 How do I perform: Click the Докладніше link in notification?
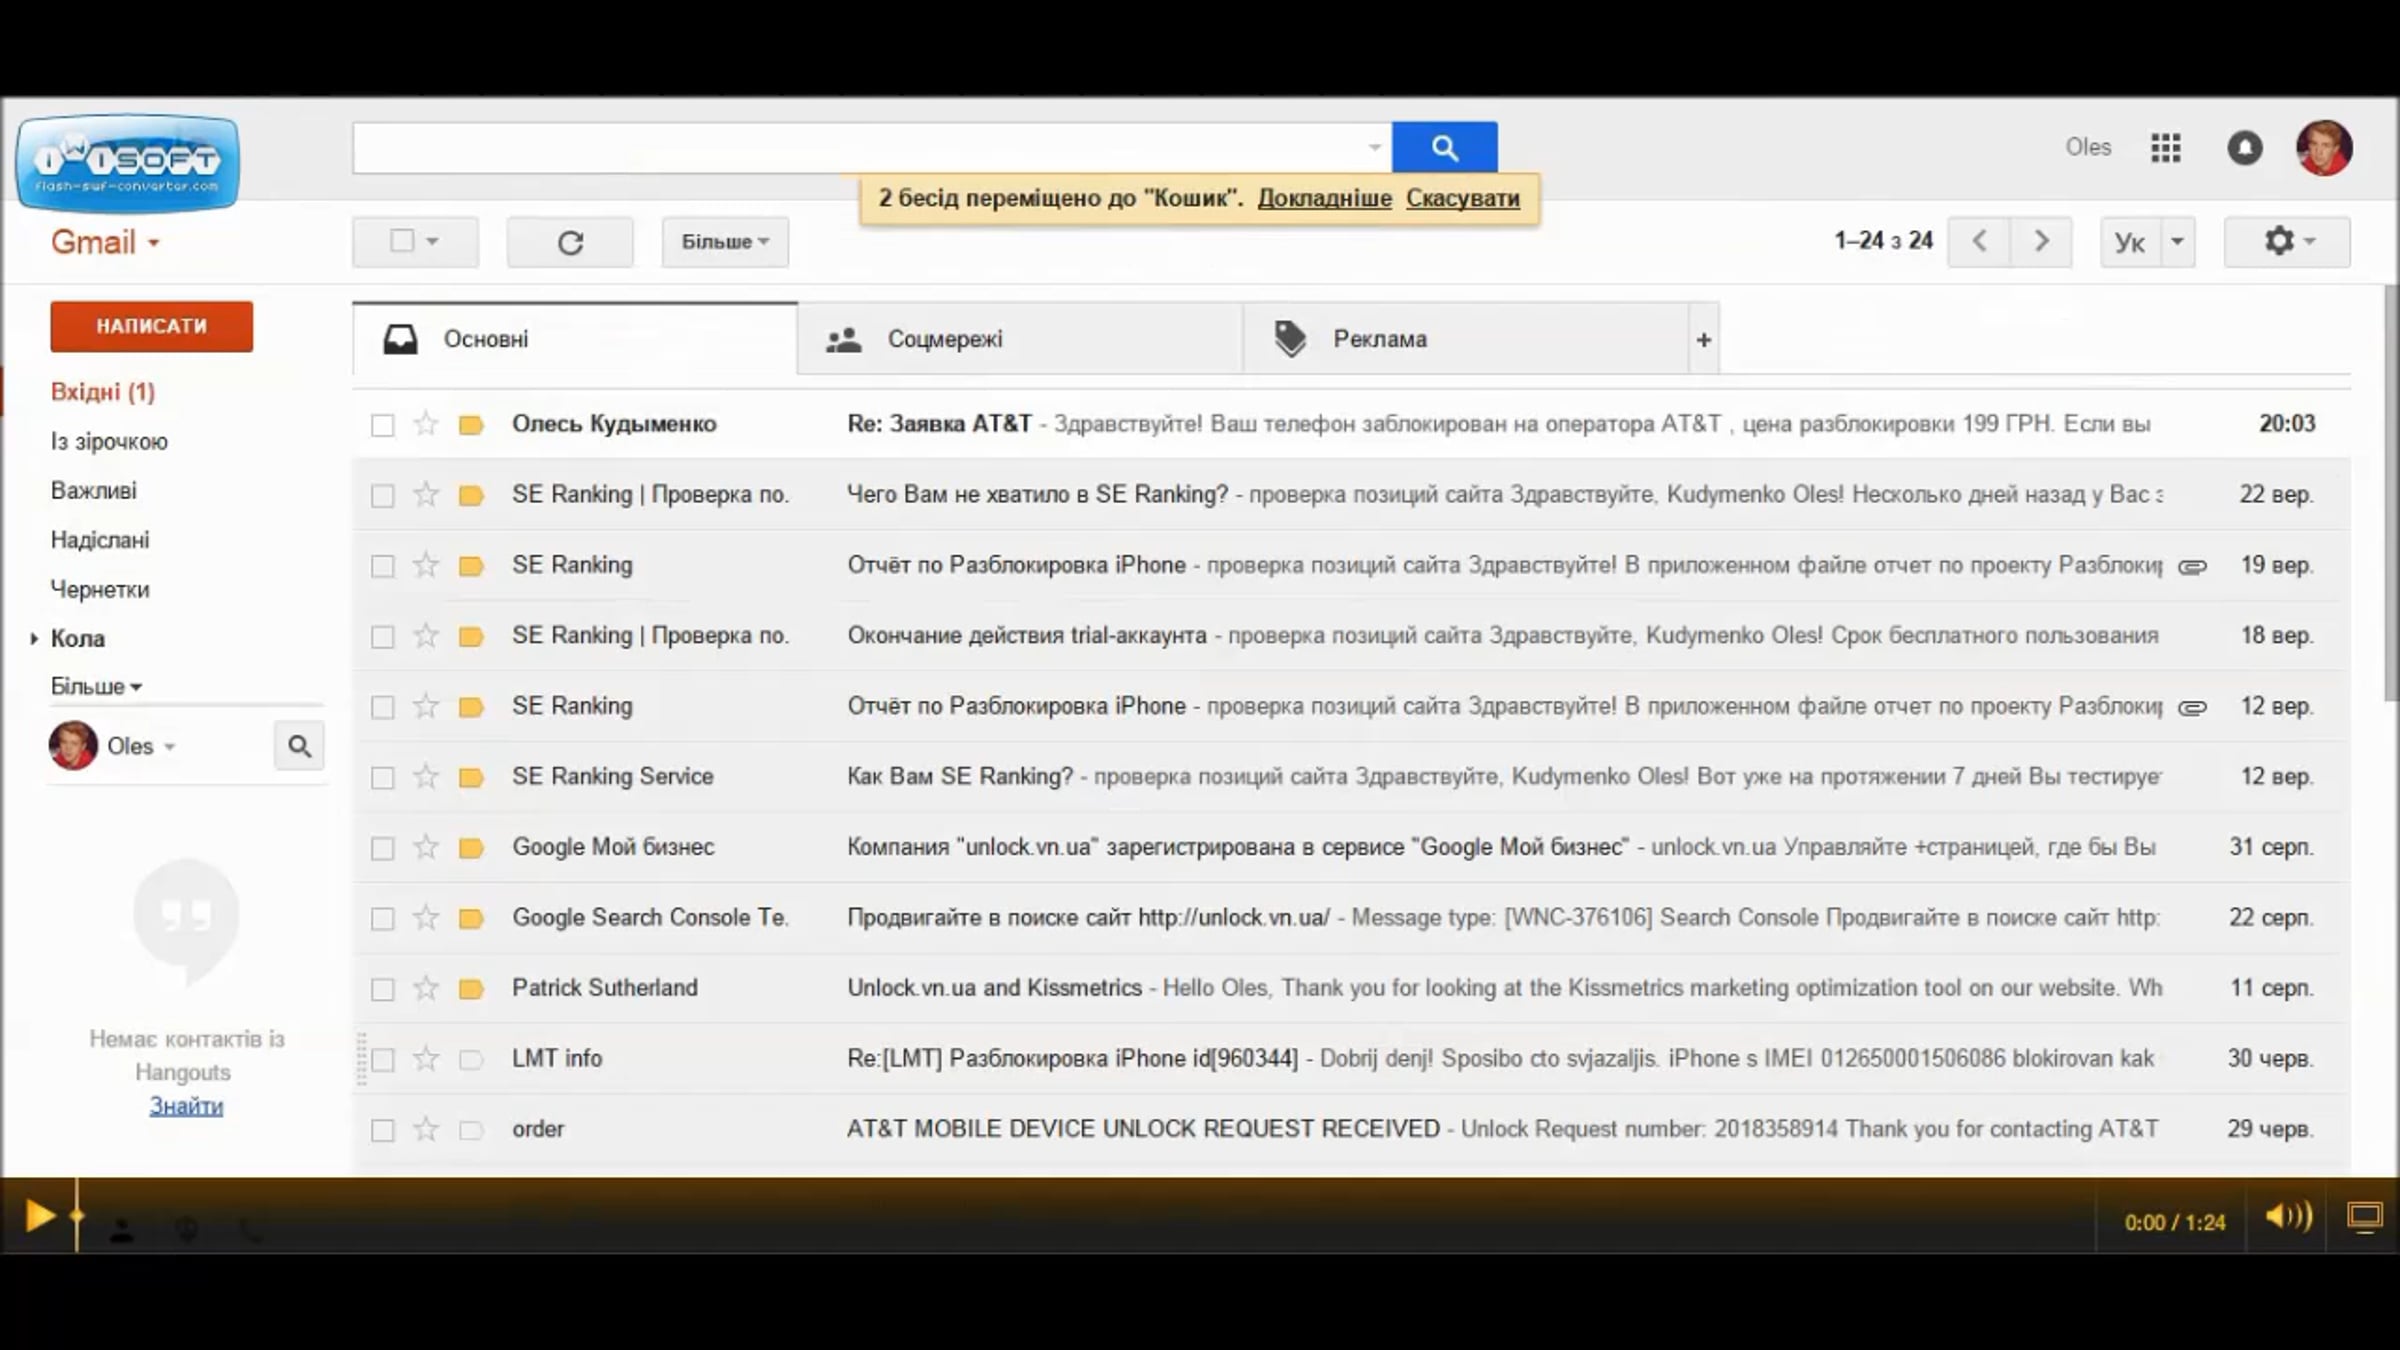tap(1324, 198)
